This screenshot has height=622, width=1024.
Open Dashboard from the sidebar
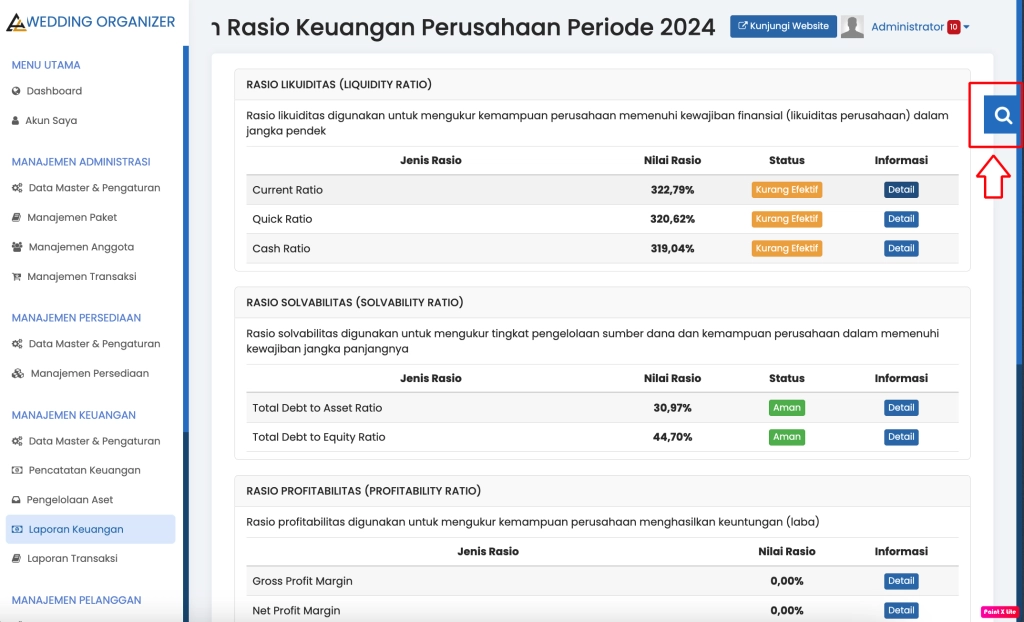point(54,91)
